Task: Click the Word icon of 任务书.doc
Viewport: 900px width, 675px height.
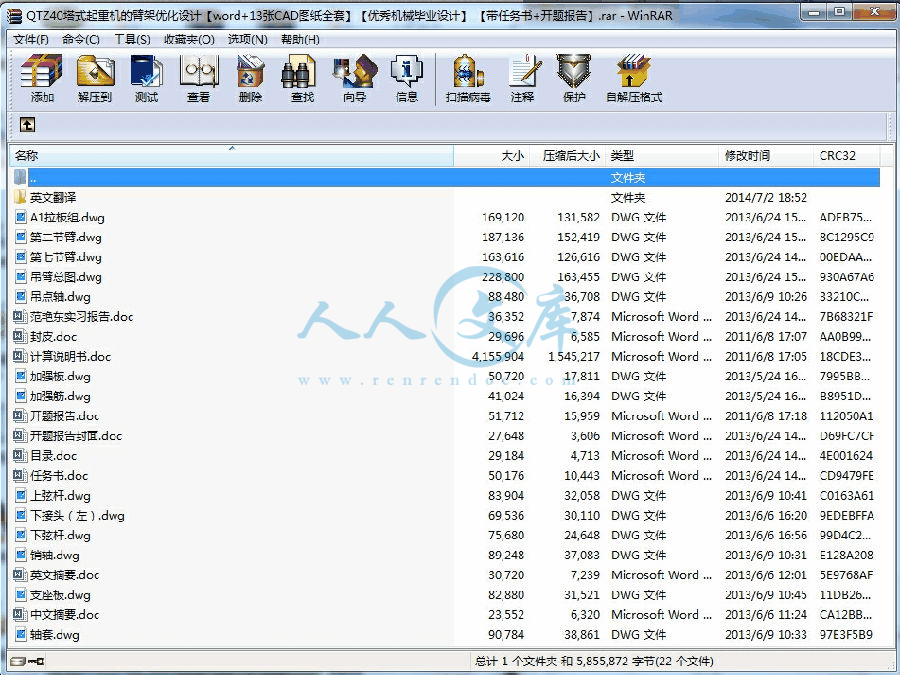Action: tap(20, 475)
